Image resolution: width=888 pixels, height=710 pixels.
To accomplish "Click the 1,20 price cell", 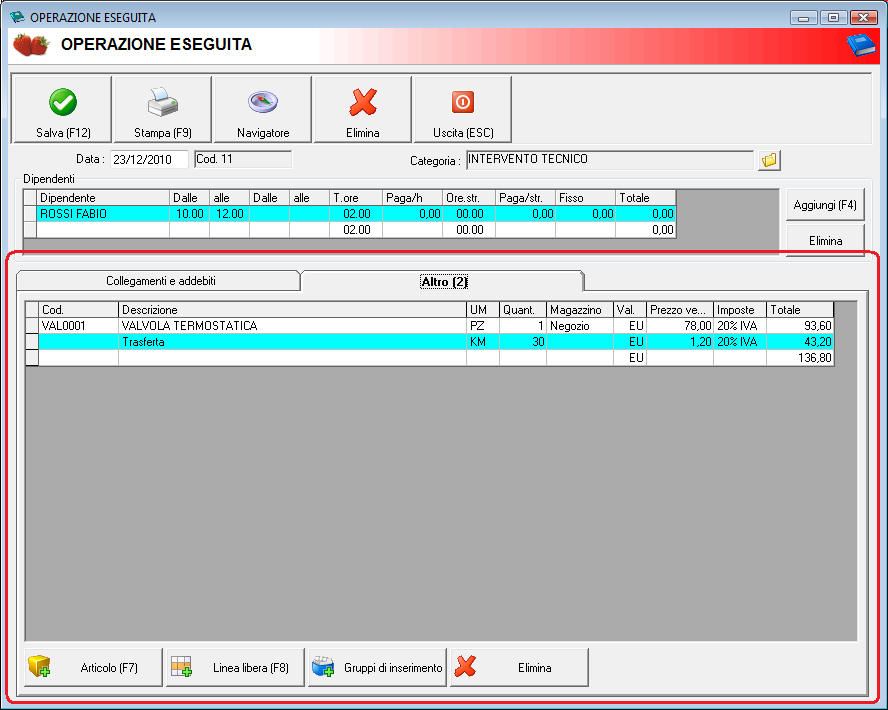I will pyautogui.click(x=680, y=341).
